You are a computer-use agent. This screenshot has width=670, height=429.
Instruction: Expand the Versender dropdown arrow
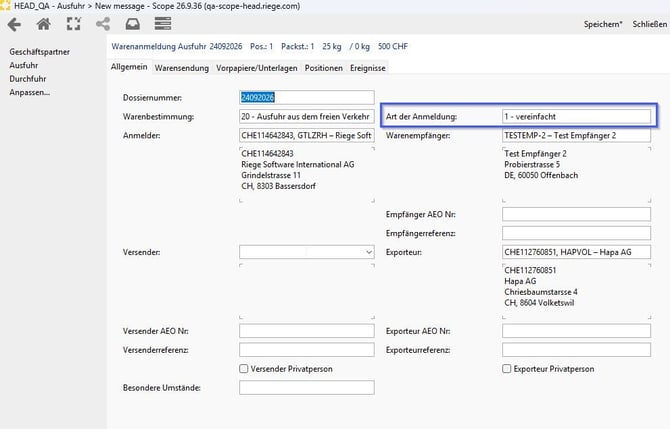pos(369,252)
